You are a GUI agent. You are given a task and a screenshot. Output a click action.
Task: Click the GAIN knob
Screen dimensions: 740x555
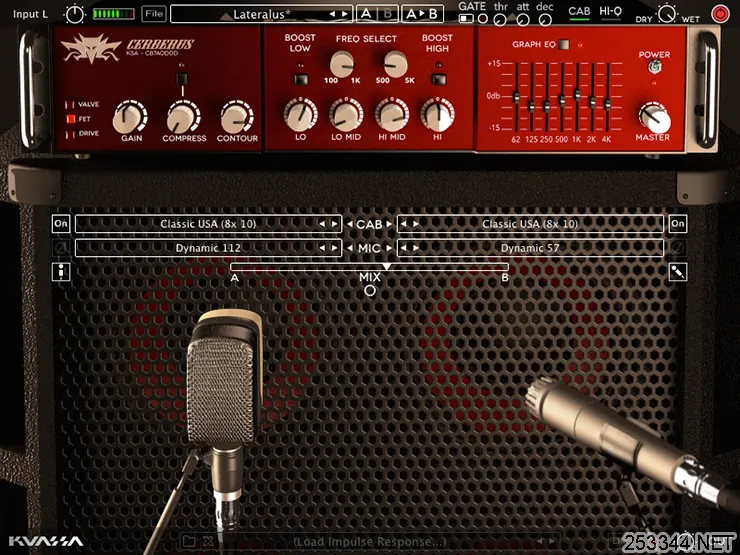click(129, 118)
